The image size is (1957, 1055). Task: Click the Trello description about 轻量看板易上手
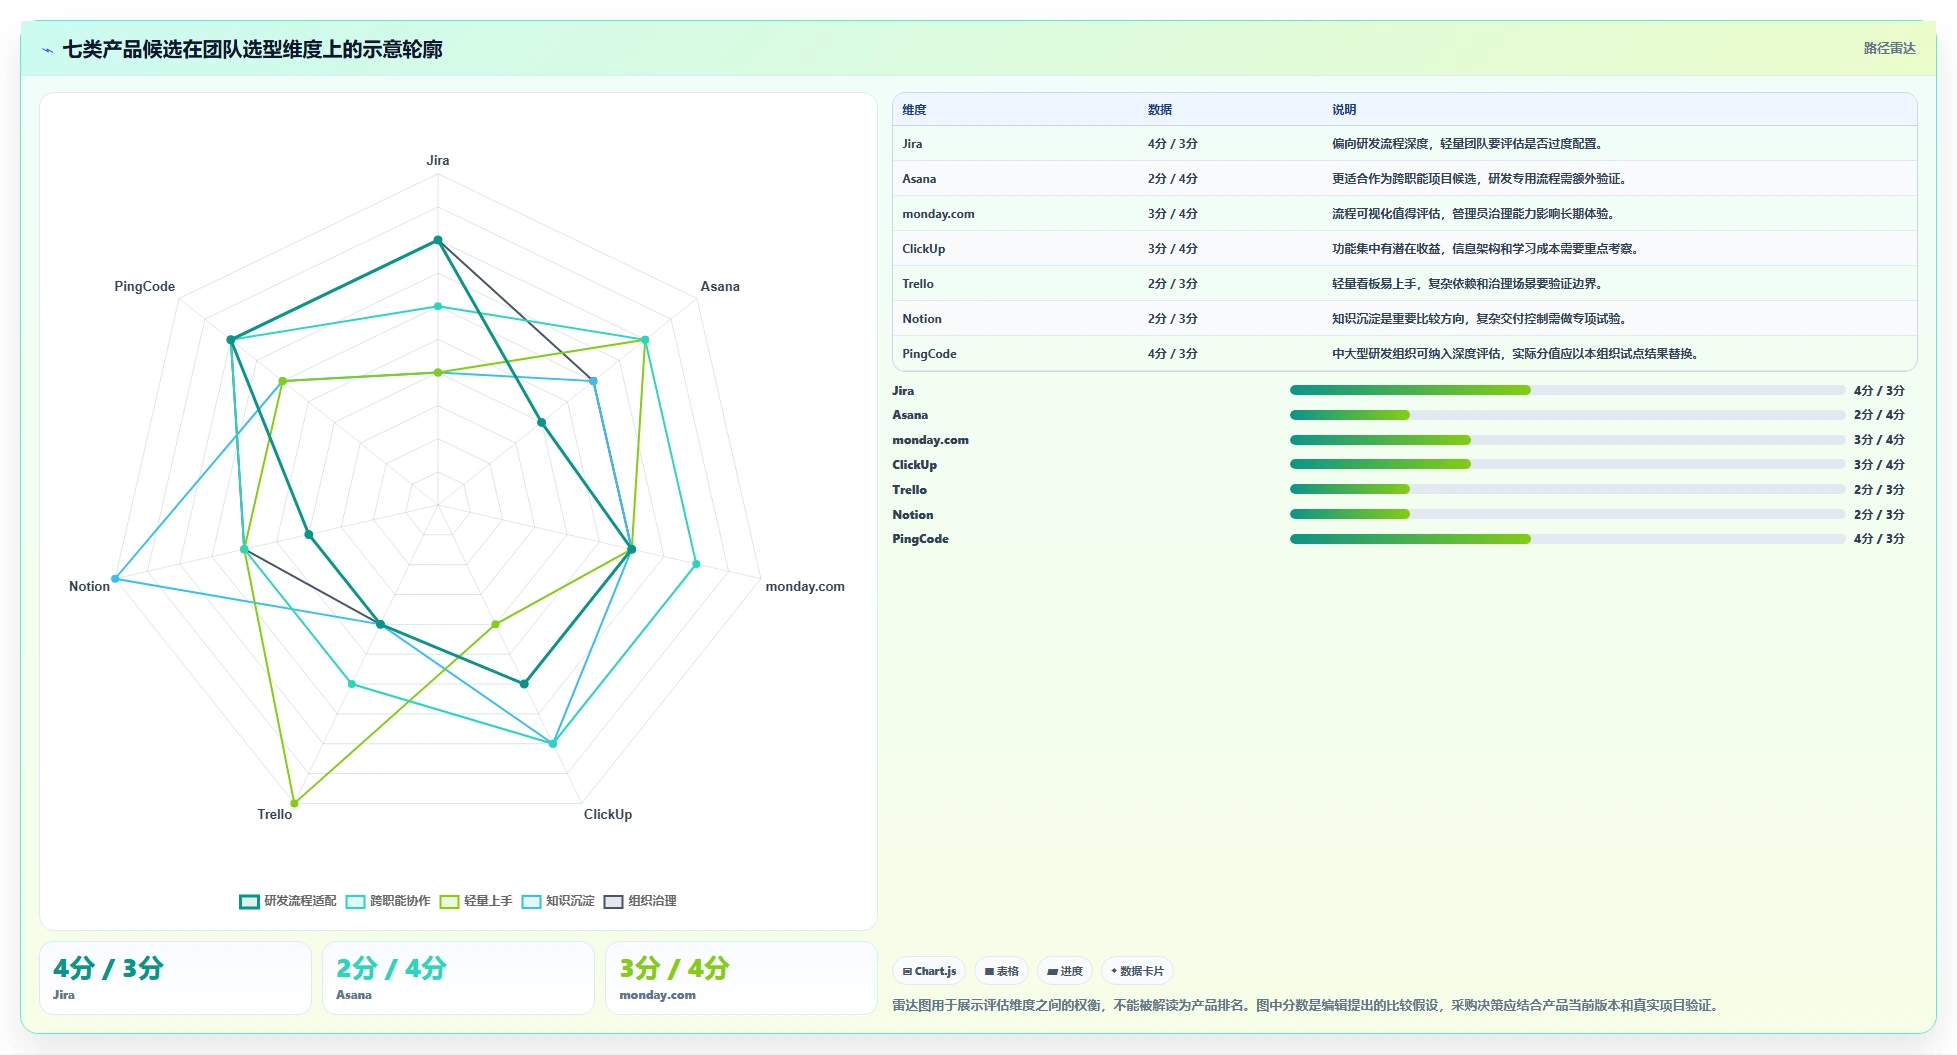pyautogui.click(x=1469, y=284)
